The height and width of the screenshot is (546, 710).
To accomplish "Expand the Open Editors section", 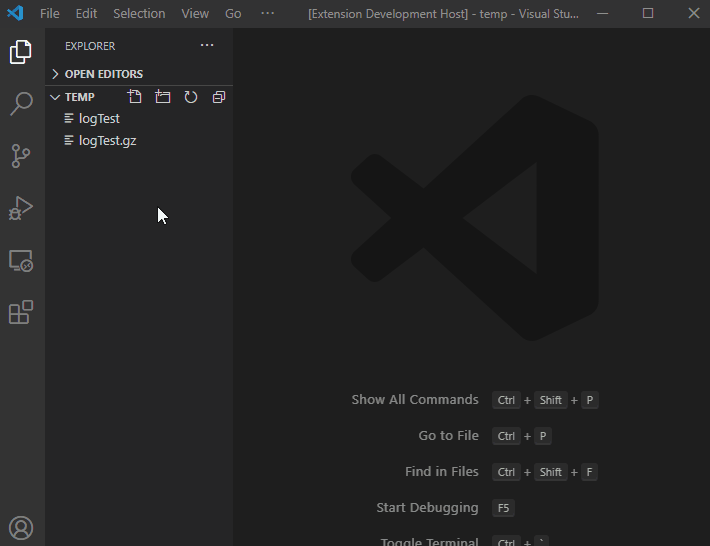I will pyautogui.click(x=139, y=74).
